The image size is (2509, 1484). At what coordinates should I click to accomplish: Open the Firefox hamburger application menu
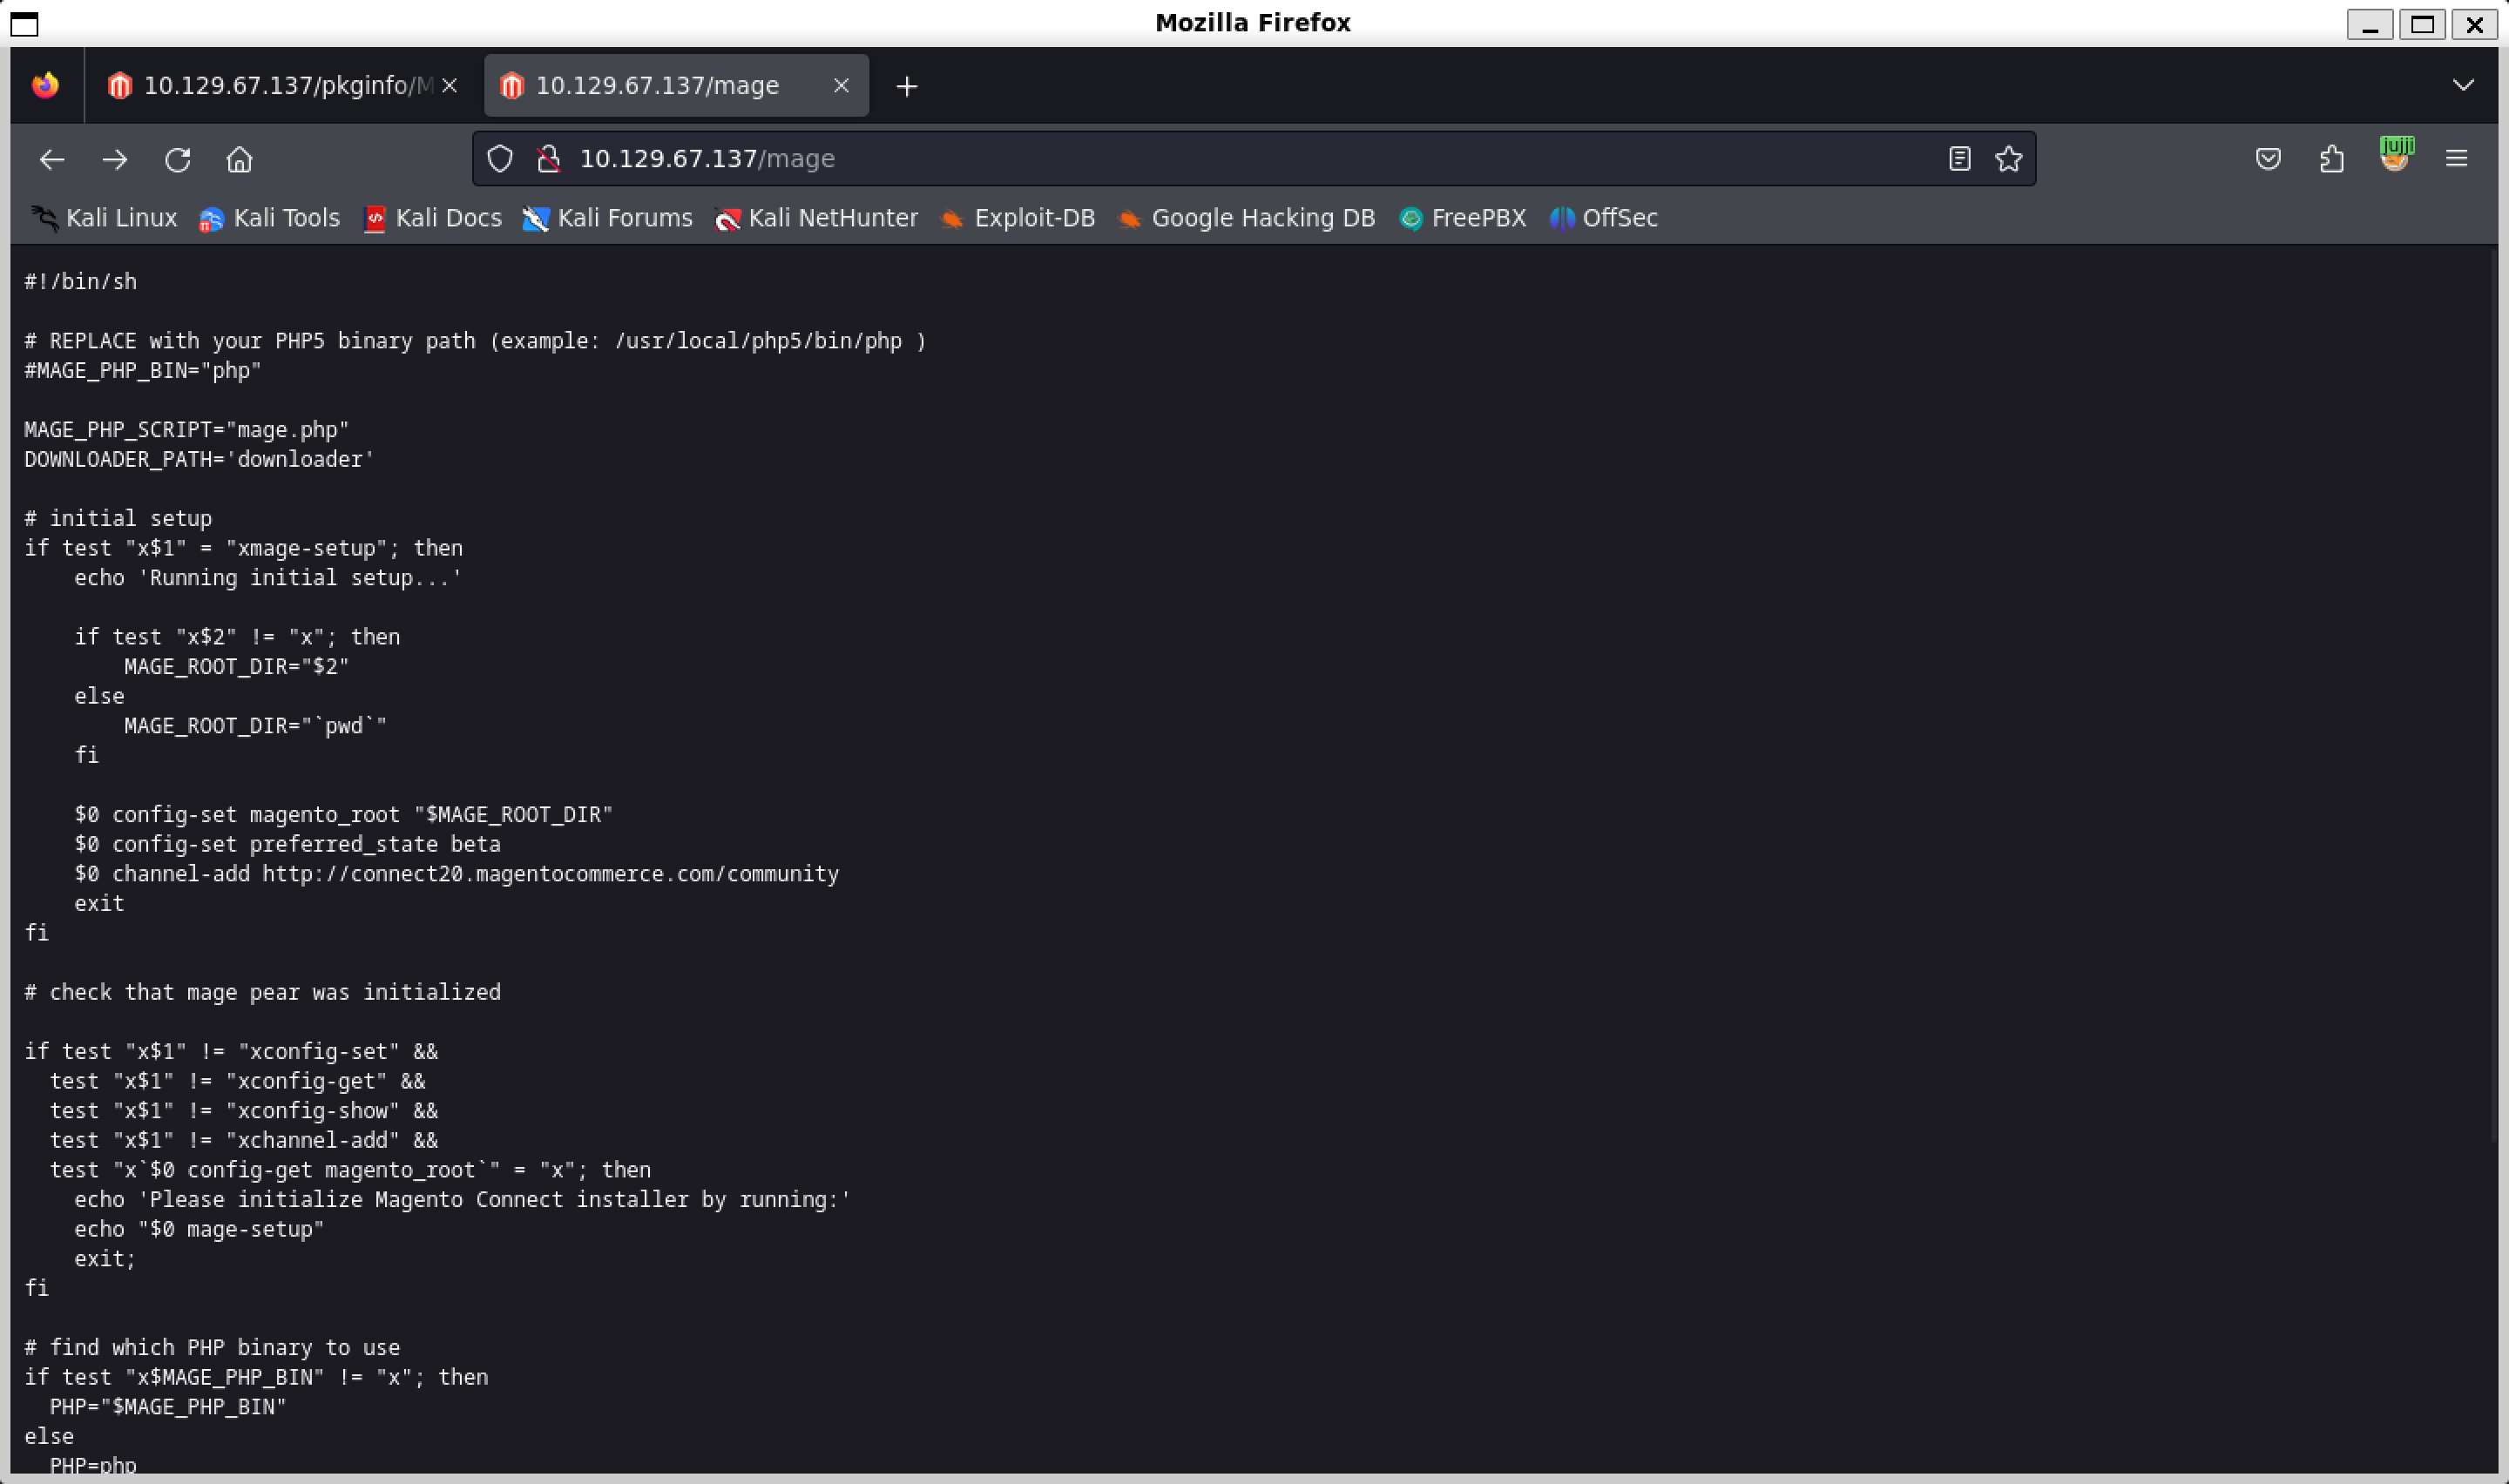coord(2456,159)
